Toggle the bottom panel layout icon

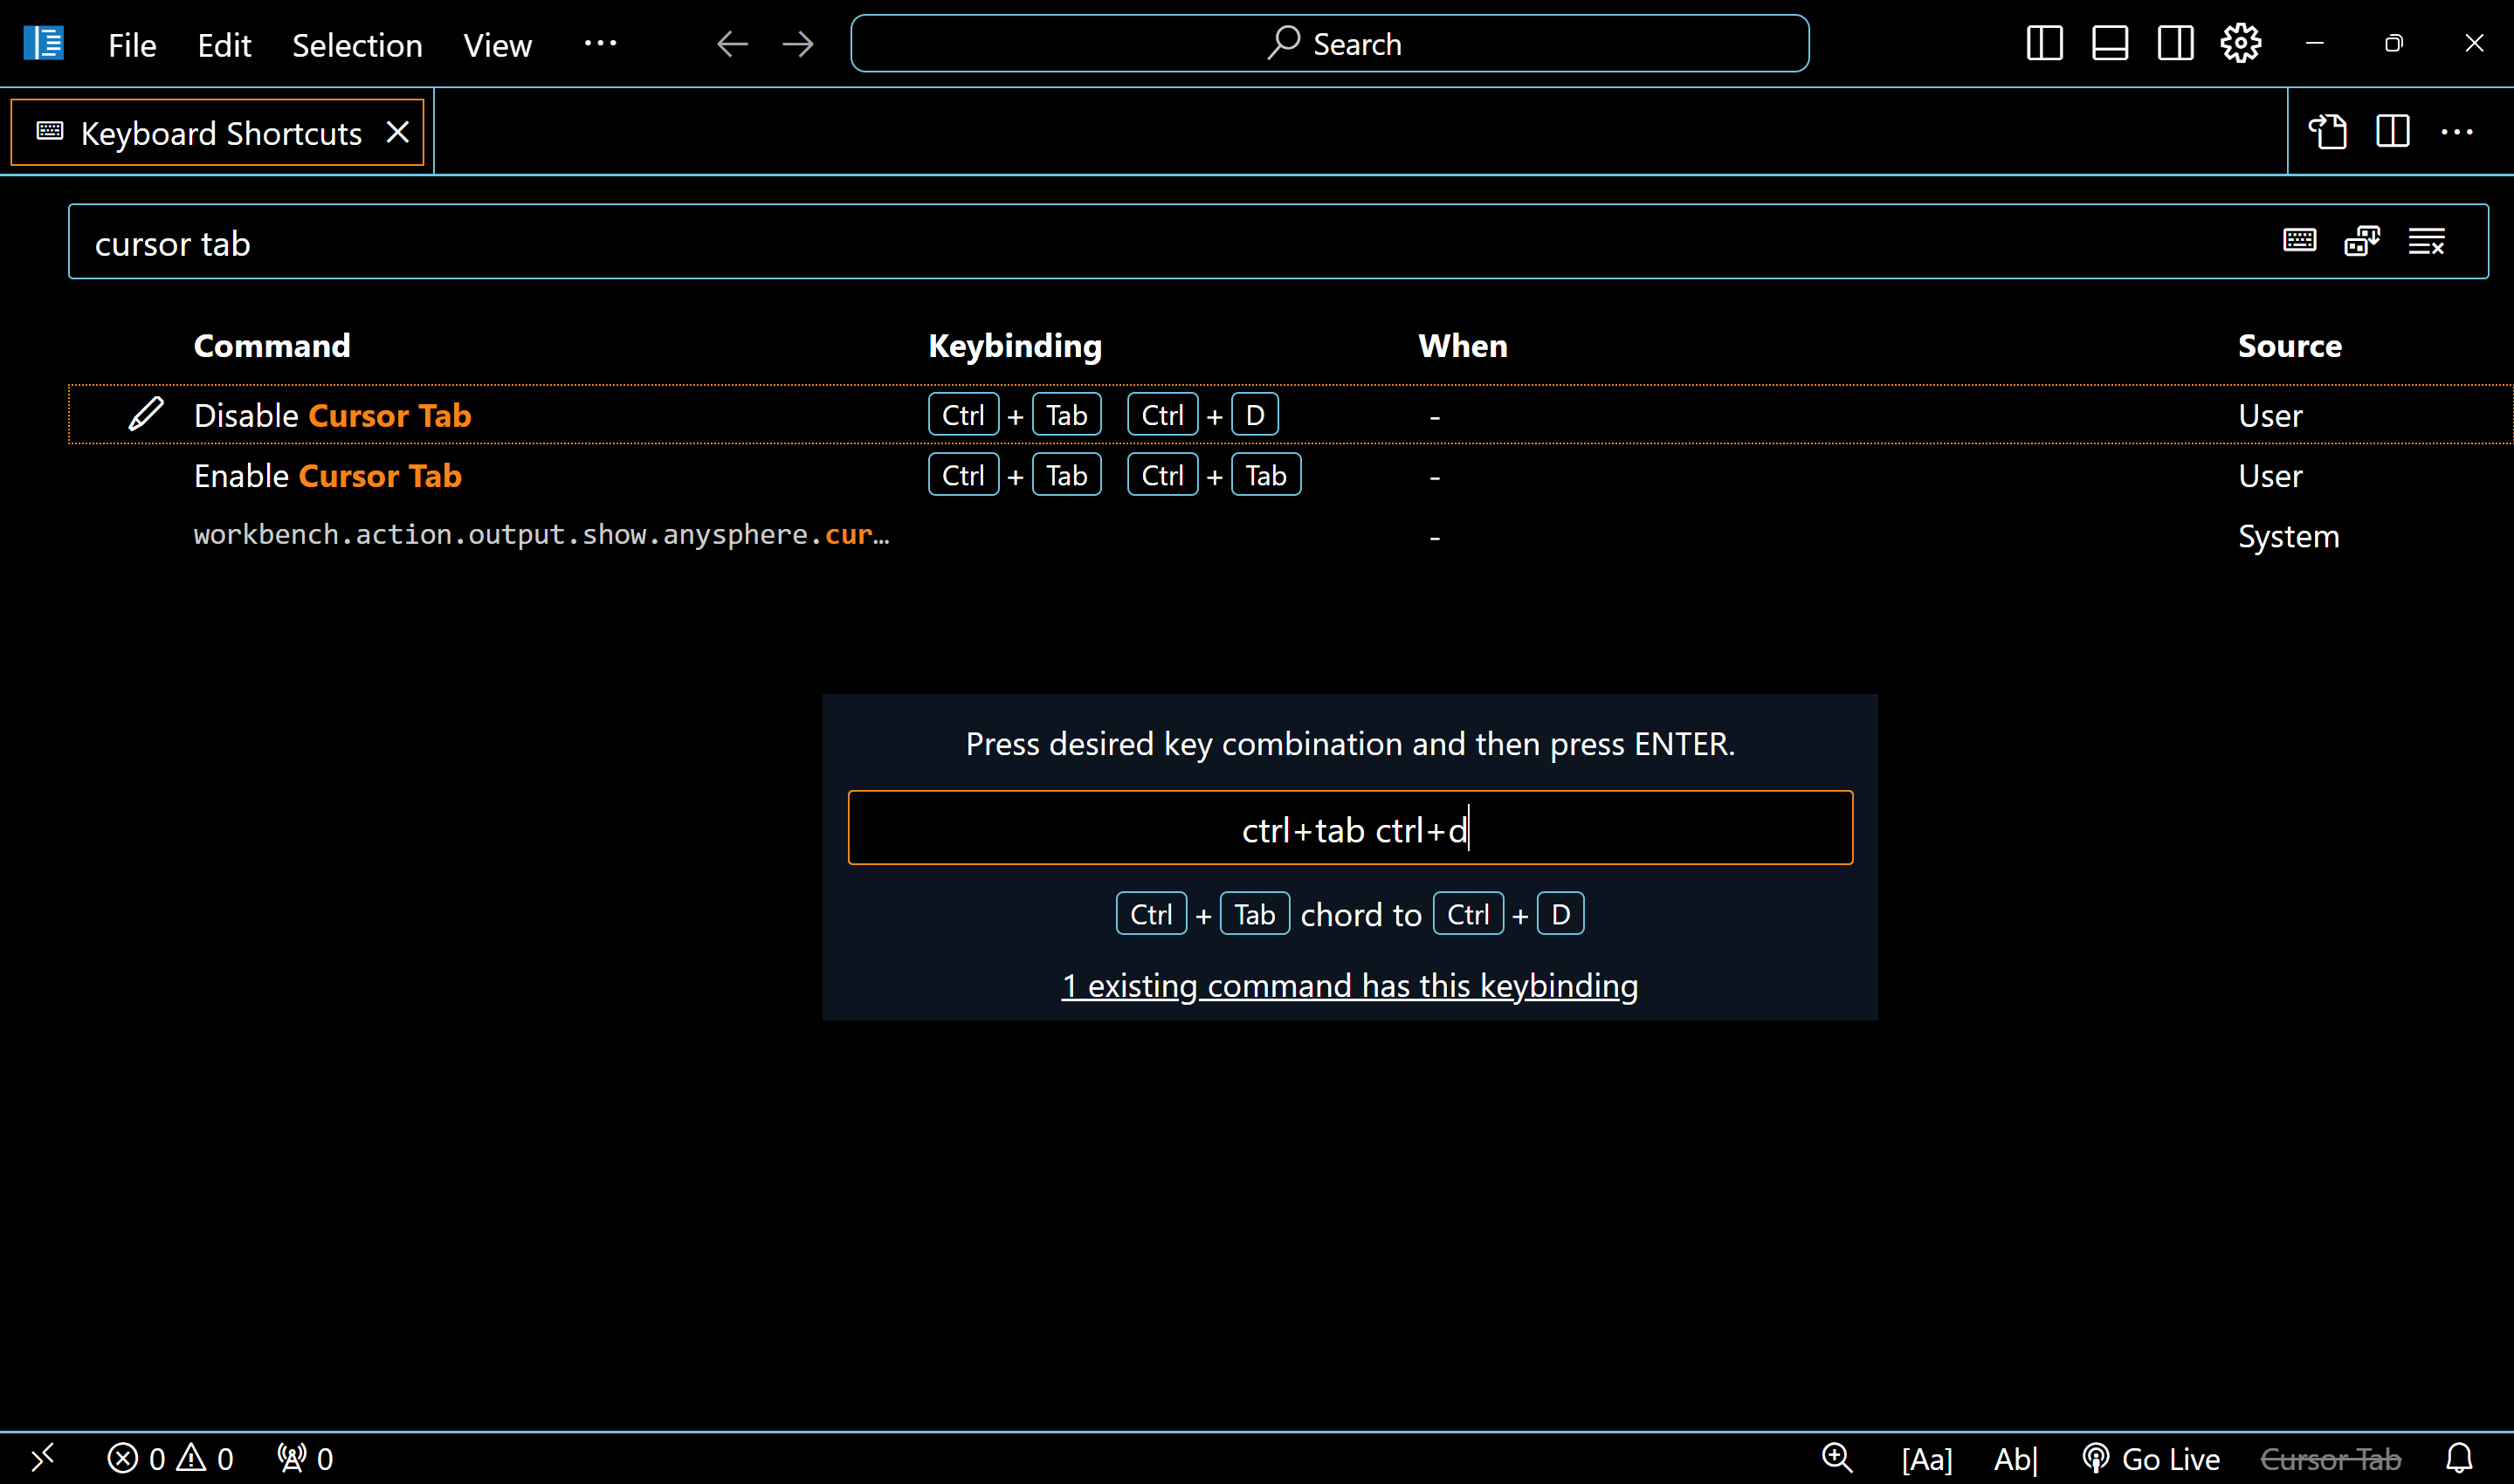[2110, 43]
